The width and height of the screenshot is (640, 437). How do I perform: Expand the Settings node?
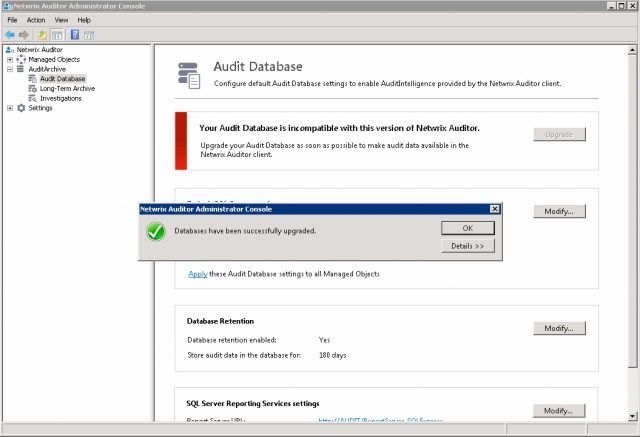point(10,108)
